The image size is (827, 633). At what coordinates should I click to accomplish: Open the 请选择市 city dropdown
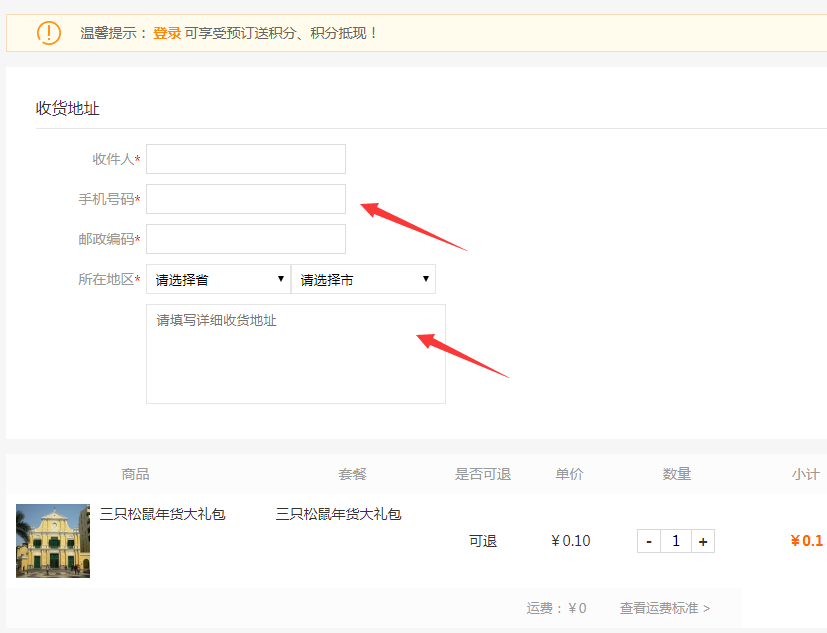[363, 279]
